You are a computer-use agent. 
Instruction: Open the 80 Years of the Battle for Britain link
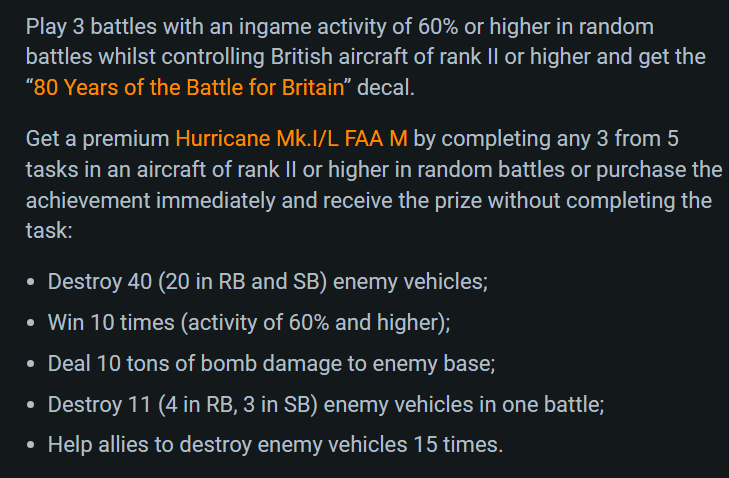(x=189, y=87)
